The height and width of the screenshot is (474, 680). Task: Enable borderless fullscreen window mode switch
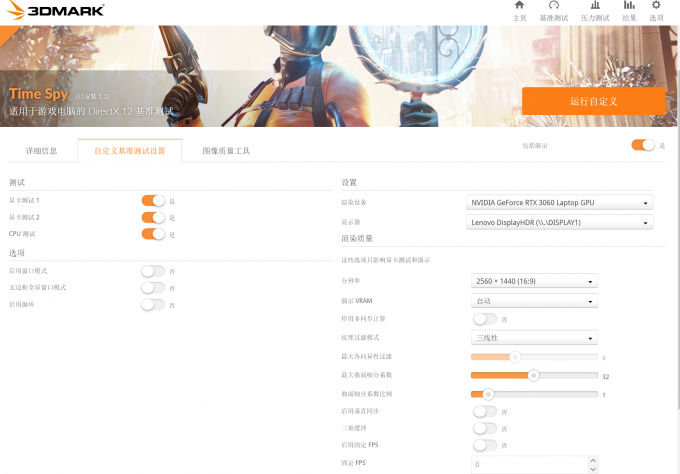[x=153, y=288]
